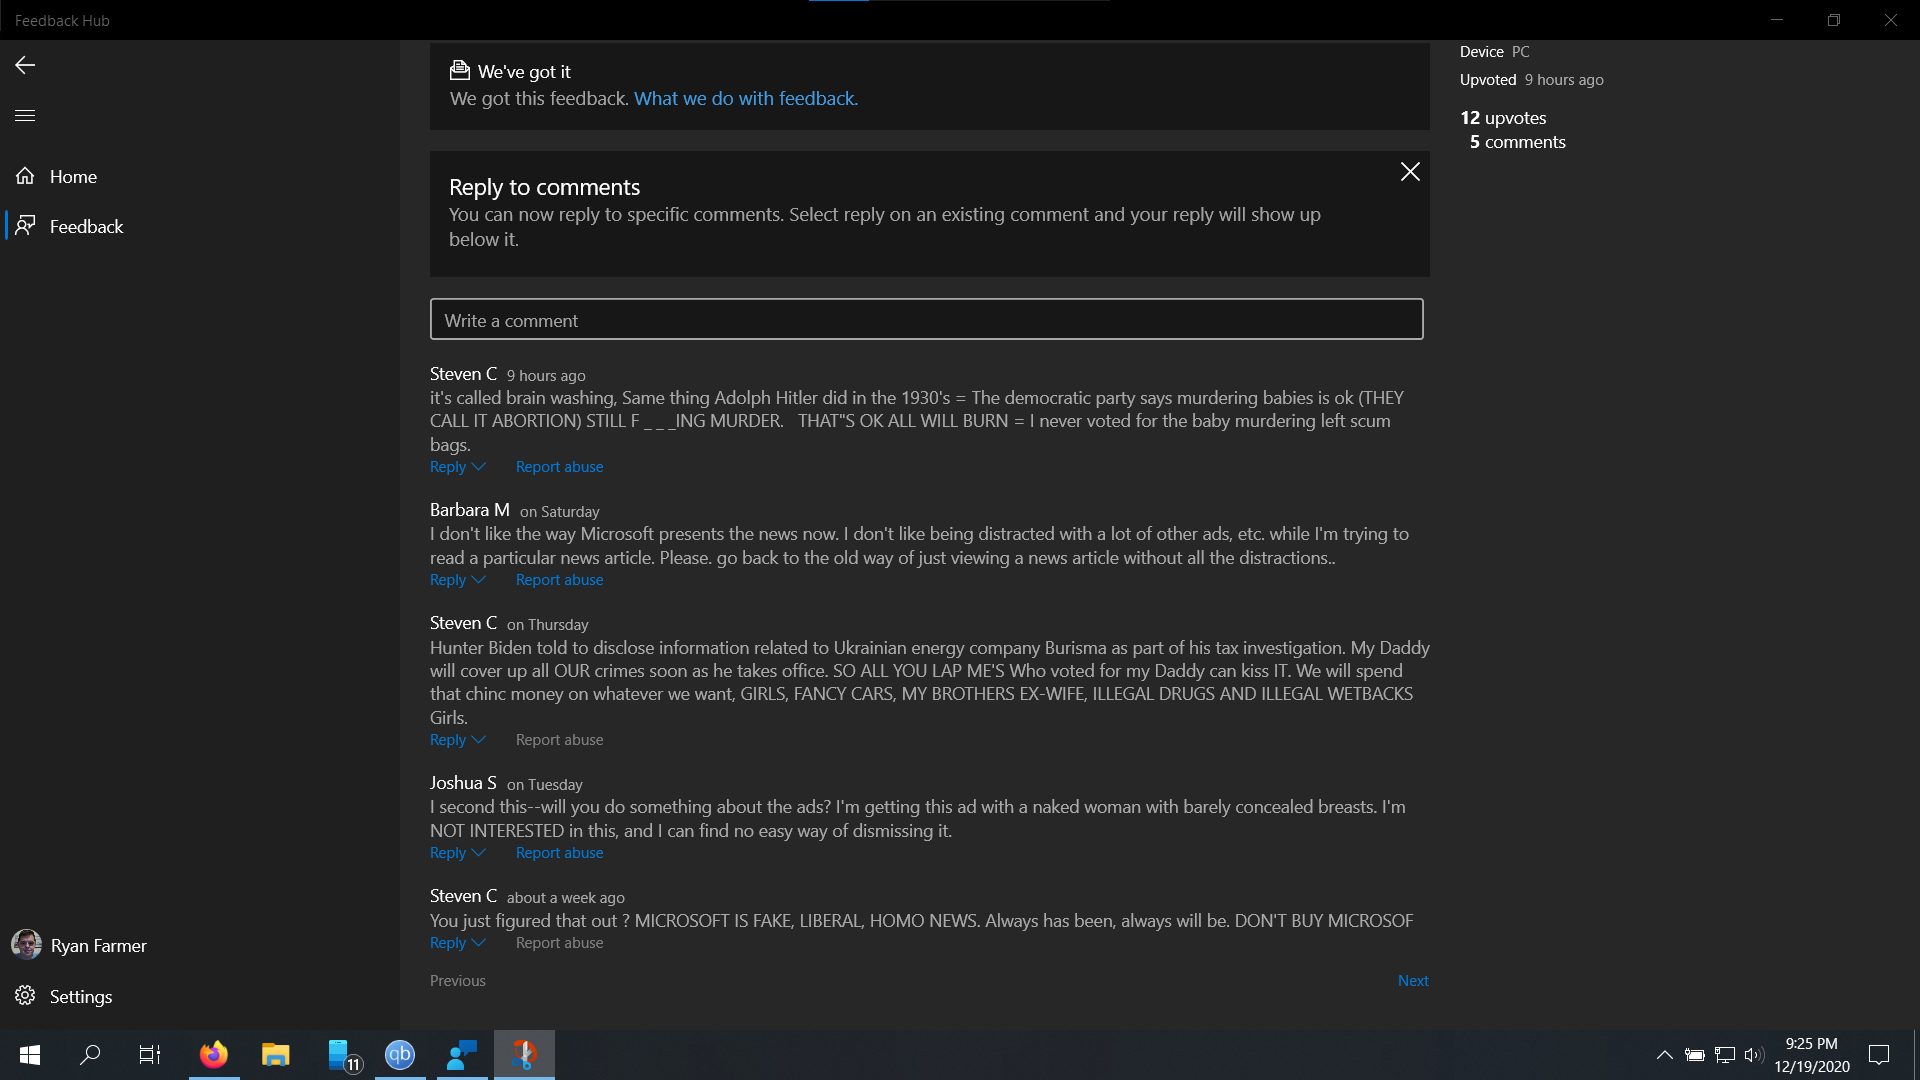Report abuse on Barbara M's comment

559,580
